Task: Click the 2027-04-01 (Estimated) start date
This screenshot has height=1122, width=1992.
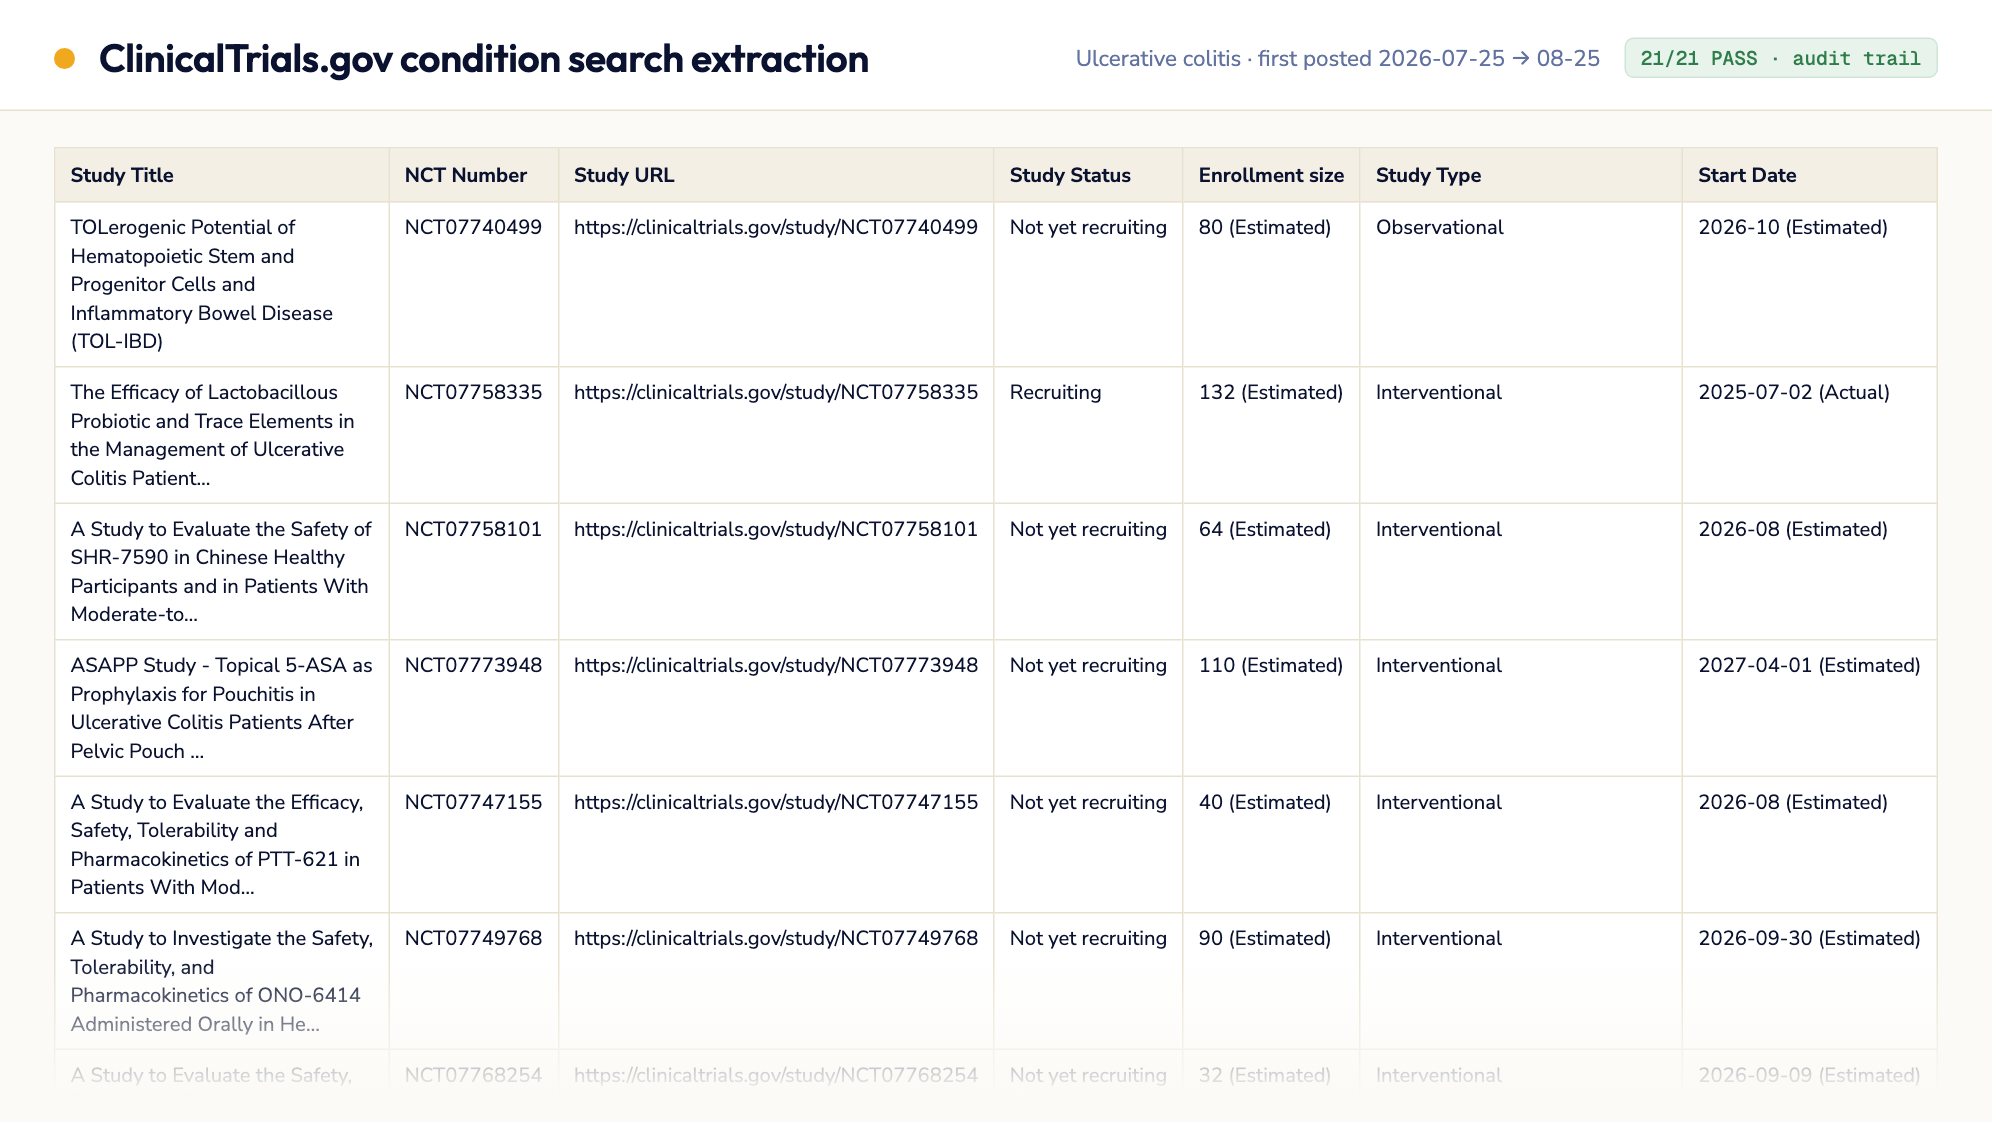Action: click(1809, 665)
